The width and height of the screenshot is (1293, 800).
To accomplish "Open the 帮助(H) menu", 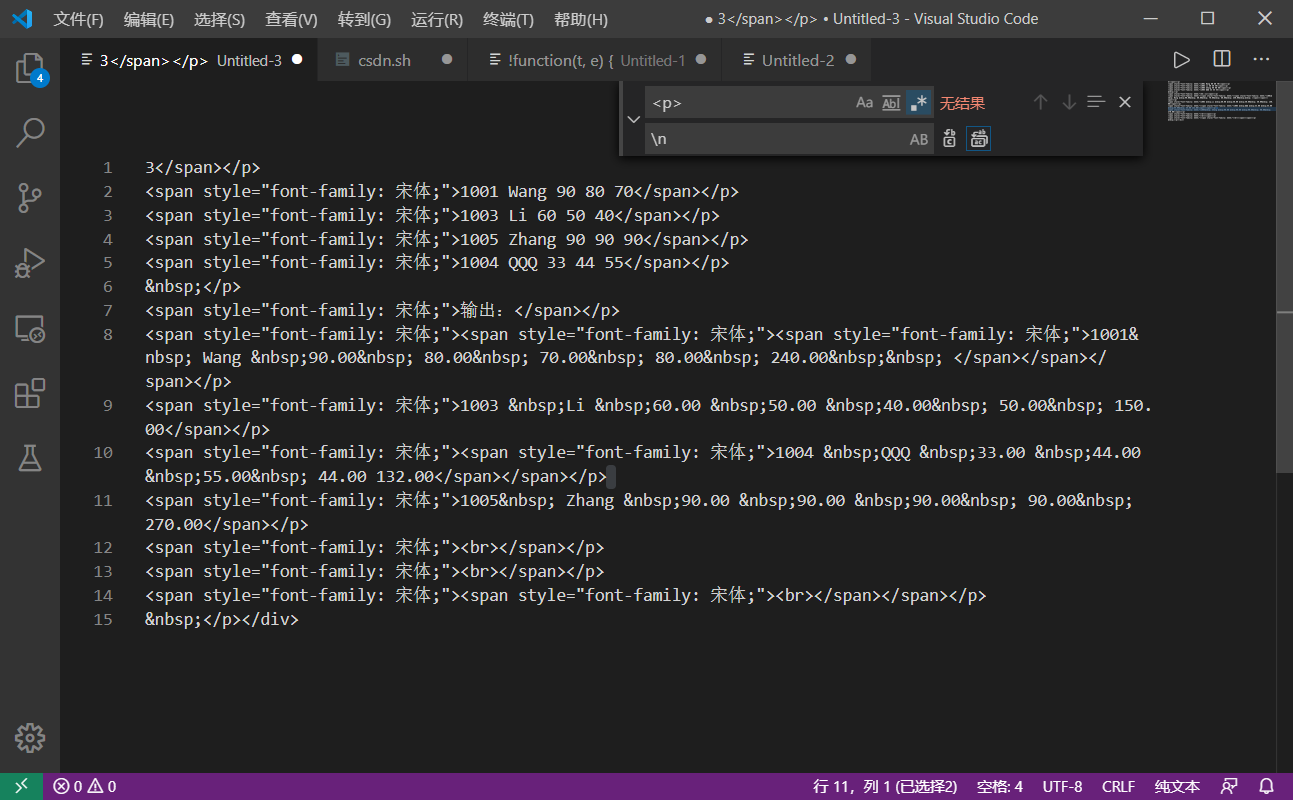I will point(580,19).
